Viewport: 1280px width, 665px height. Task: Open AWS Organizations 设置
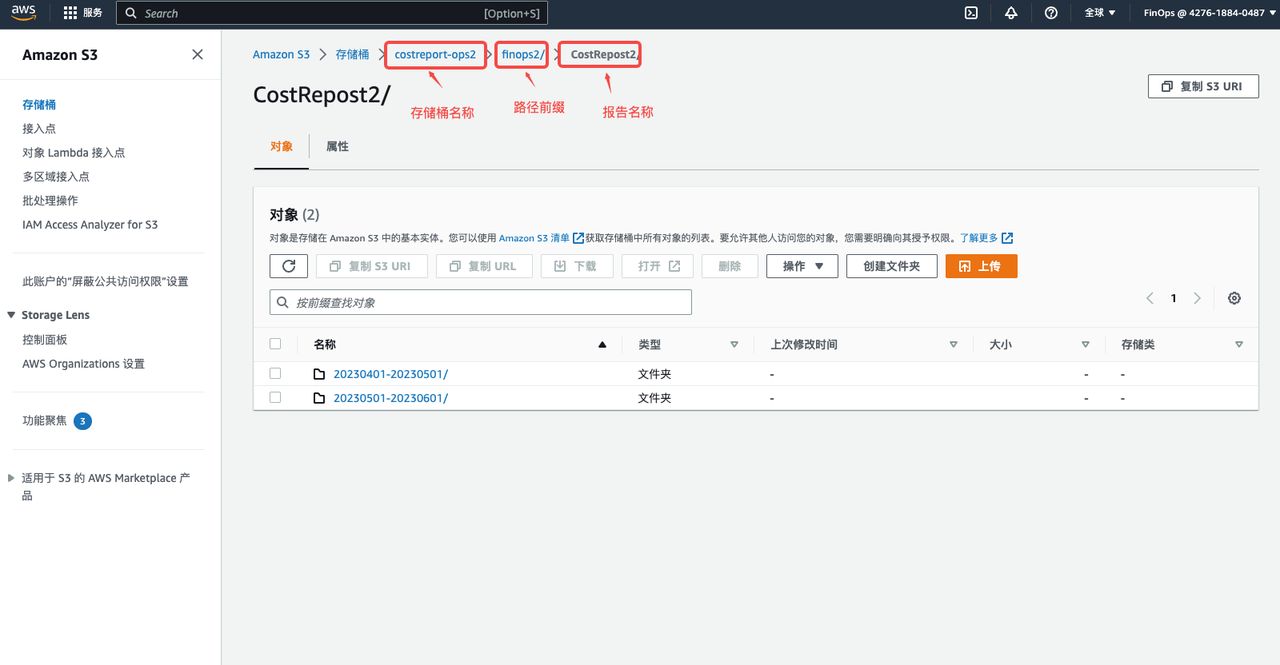pos(84,364)
